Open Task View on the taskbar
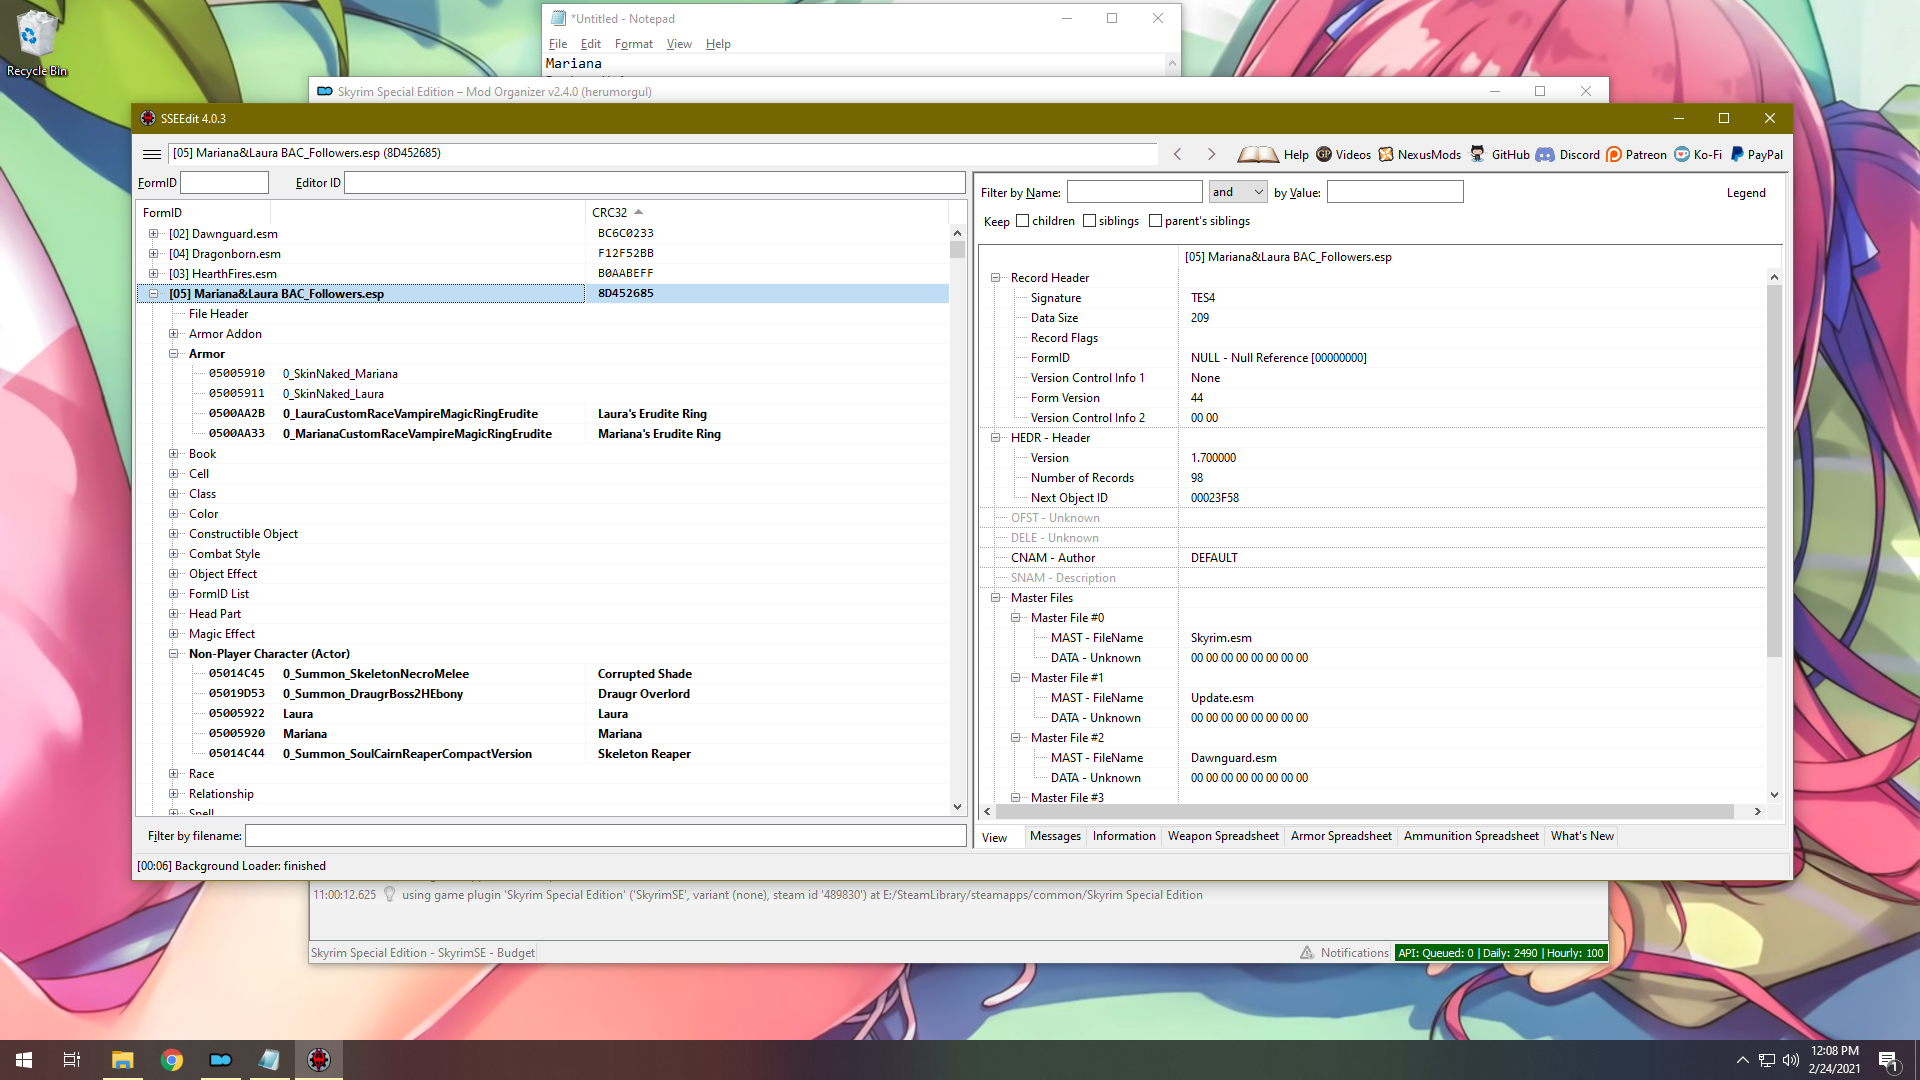 click(x=72, y=1060)
